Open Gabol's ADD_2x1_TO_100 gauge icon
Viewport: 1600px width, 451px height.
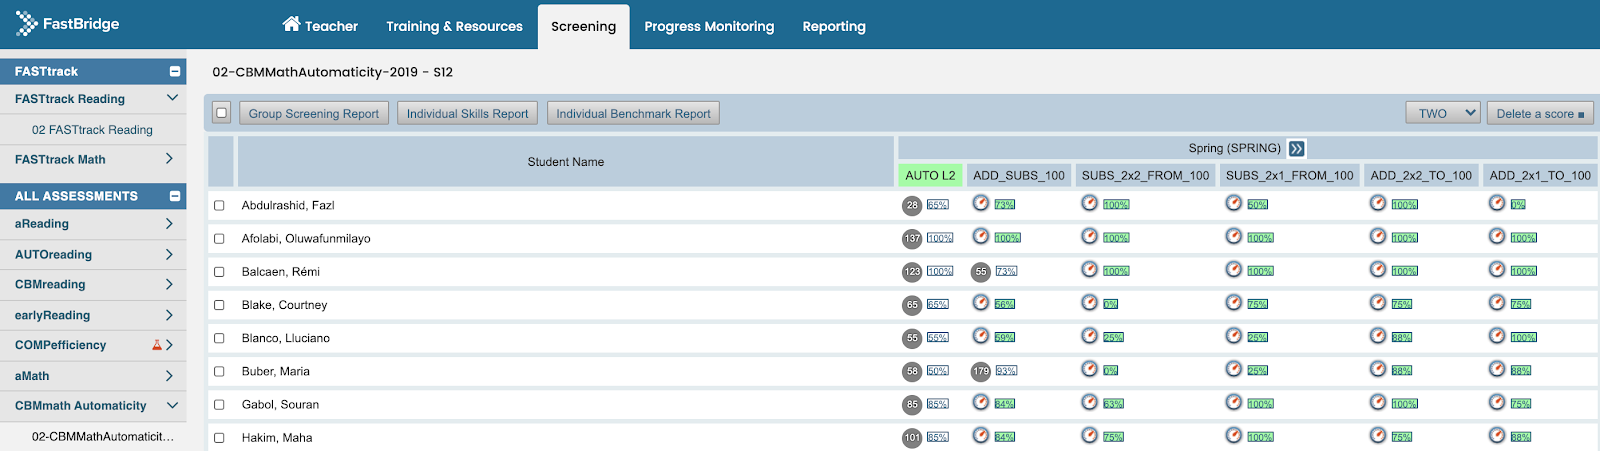pos(1497,402)
